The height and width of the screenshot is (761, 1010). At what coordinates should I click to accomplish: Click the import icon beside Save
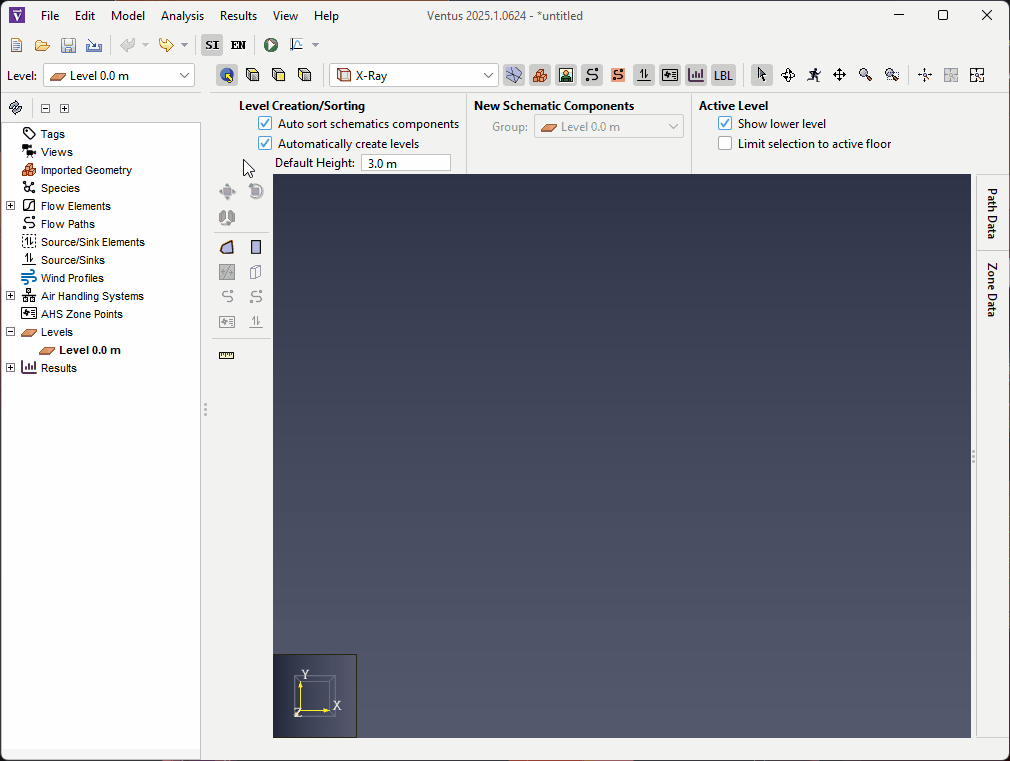(94, 45)
